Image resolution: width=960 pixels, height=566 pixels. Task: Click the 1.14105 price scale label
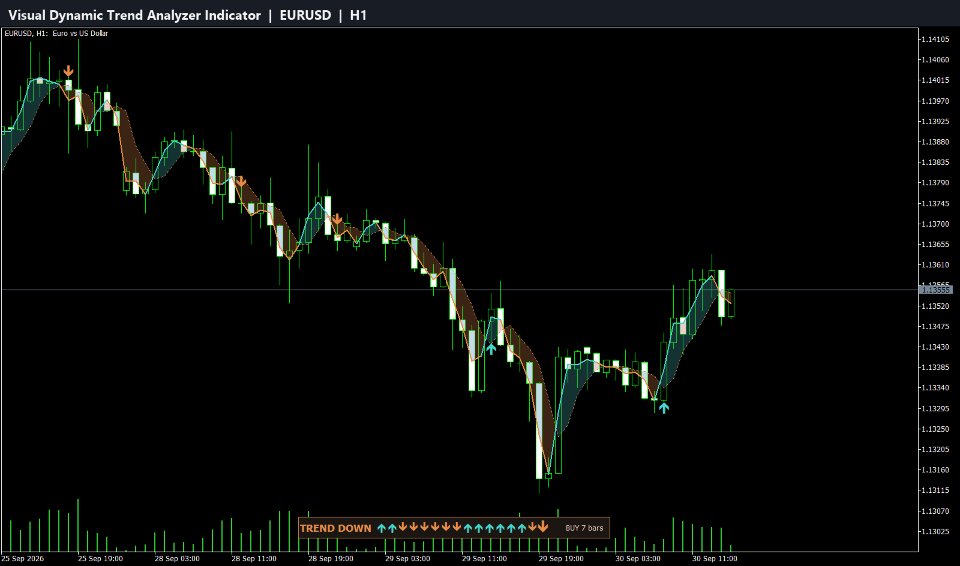[937, 39]
